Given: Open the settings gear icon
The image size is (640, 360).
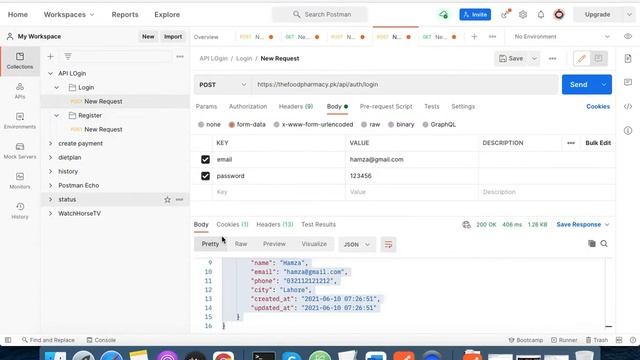Looking at the screenshot, I should tap(523, 15).
